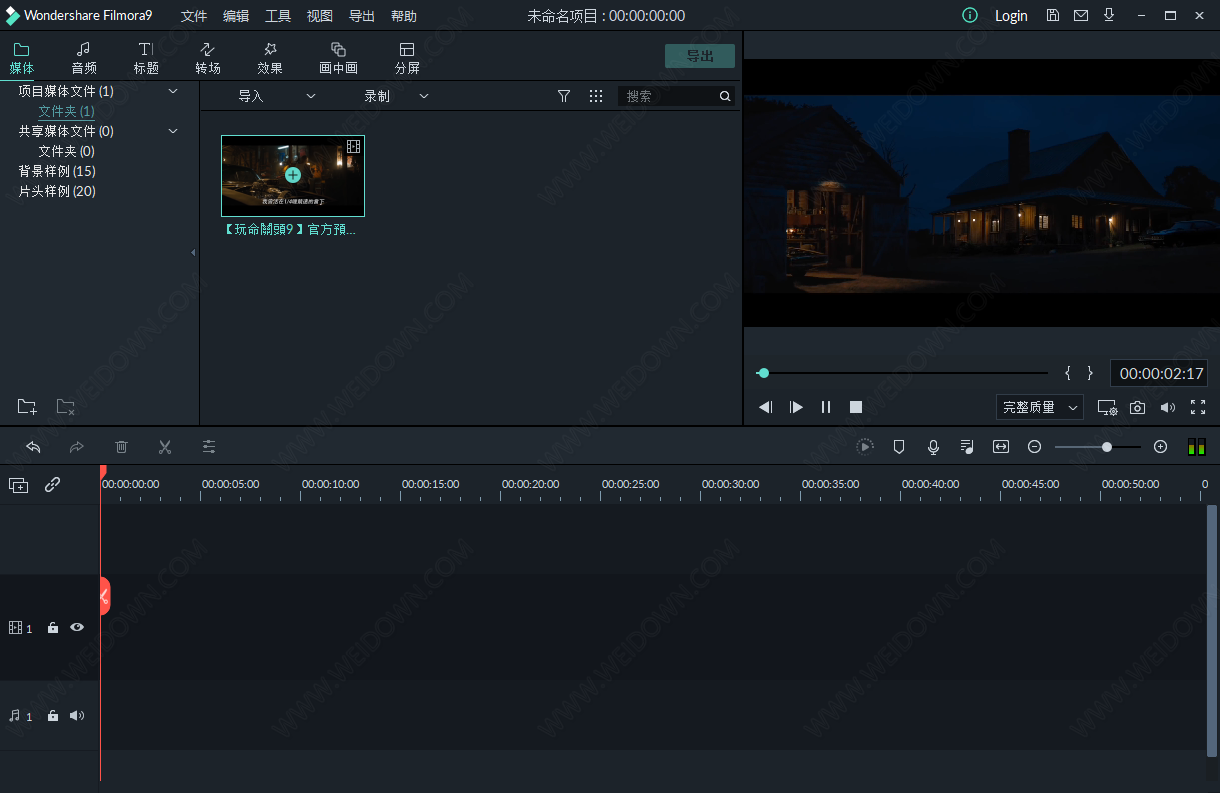The width and height of the screenshot is (1220, 793).
Task: Open the 完整质量 quality dropdown
Action: tap(1040, 407)
